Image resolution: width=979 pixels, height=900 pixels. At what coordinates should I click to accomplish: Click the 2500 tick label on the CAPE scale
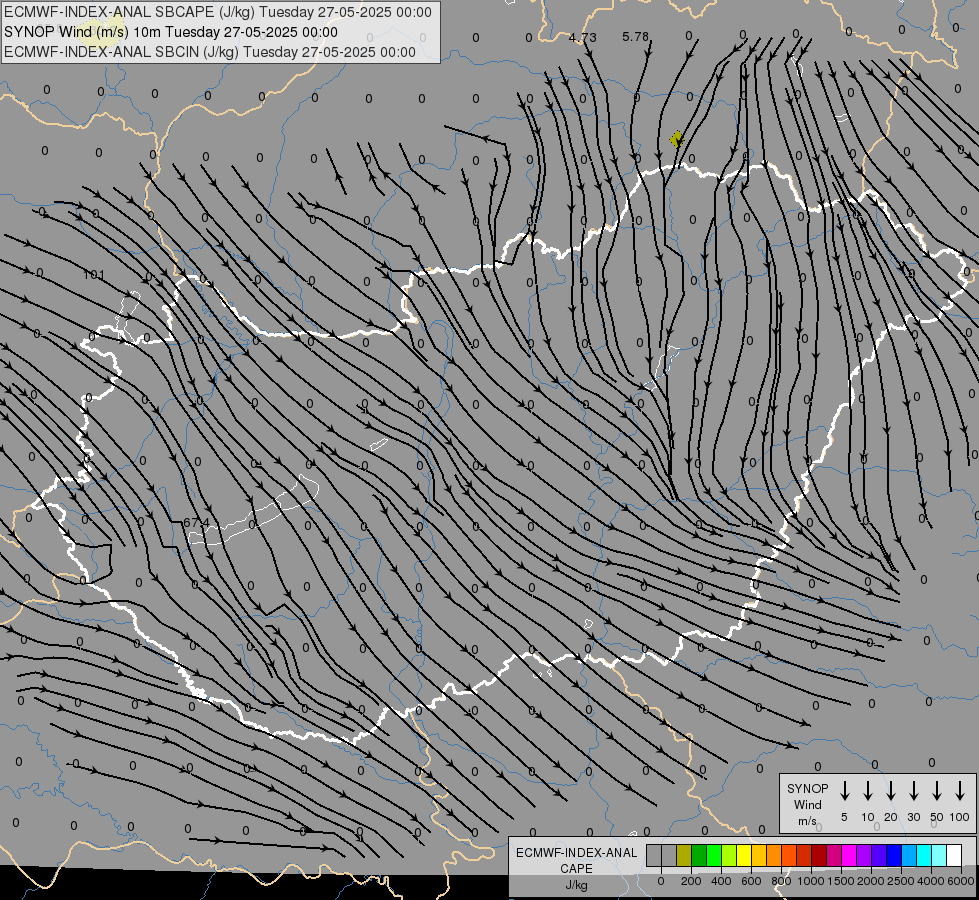tap(901, 881)
